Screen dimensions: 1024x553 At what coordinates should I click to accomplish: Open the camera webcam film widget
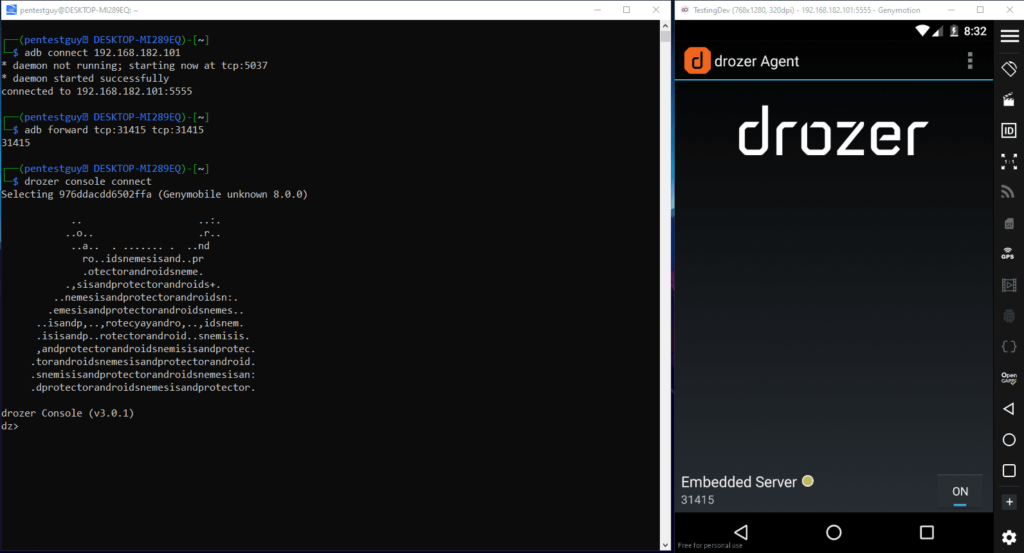click(1009, 285)
